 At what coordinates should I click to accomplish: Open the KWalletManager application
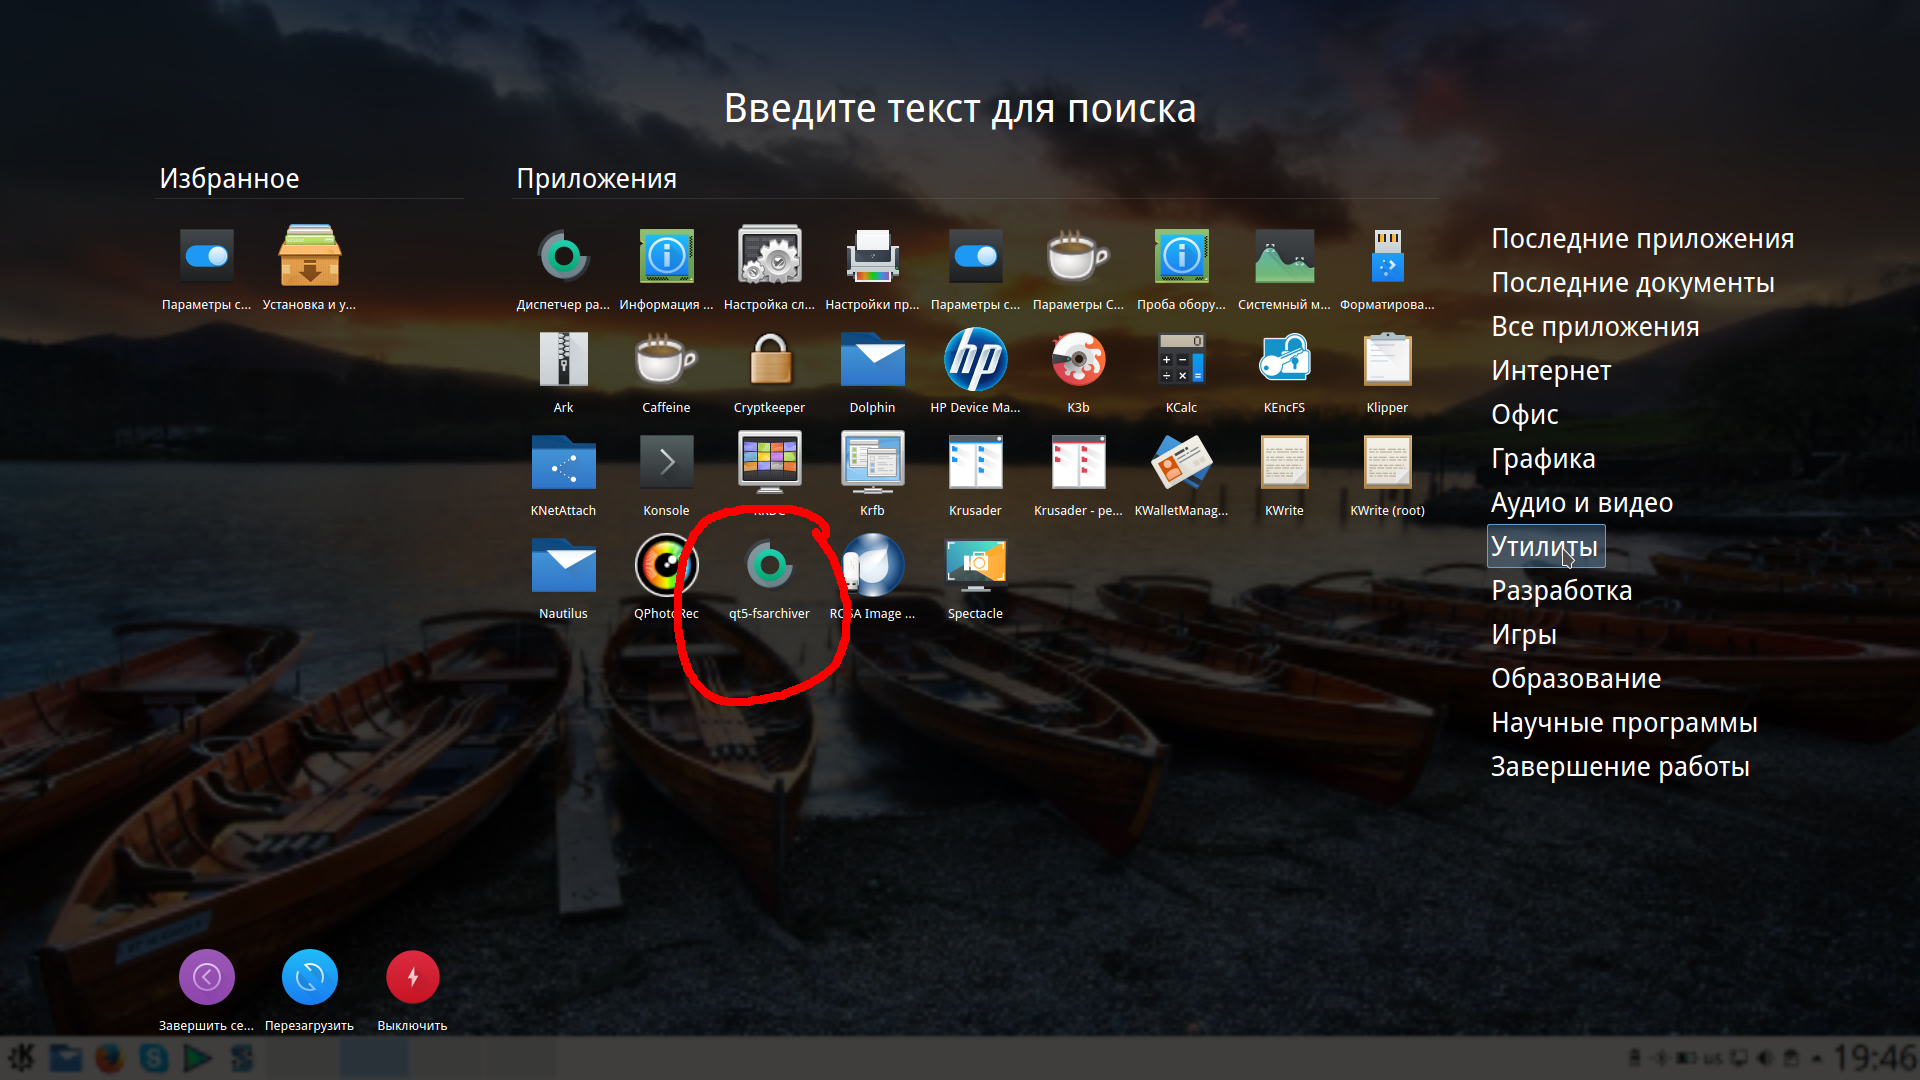click(1181, 464)
